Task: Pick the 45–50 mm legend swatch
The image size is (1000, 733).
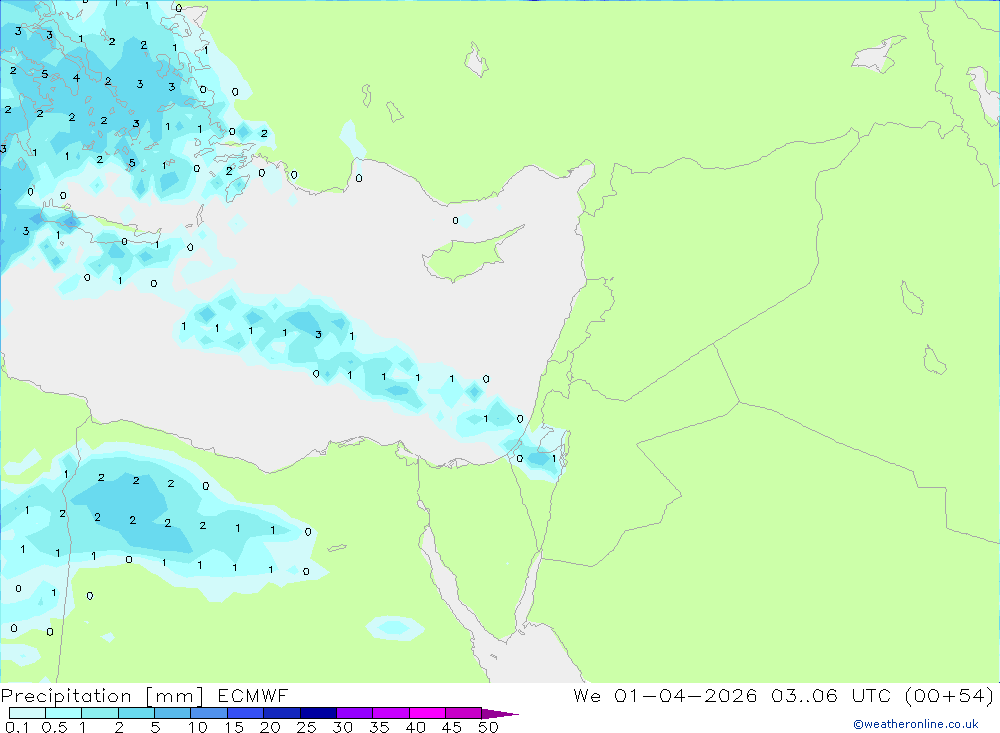Action: [464, 713]
